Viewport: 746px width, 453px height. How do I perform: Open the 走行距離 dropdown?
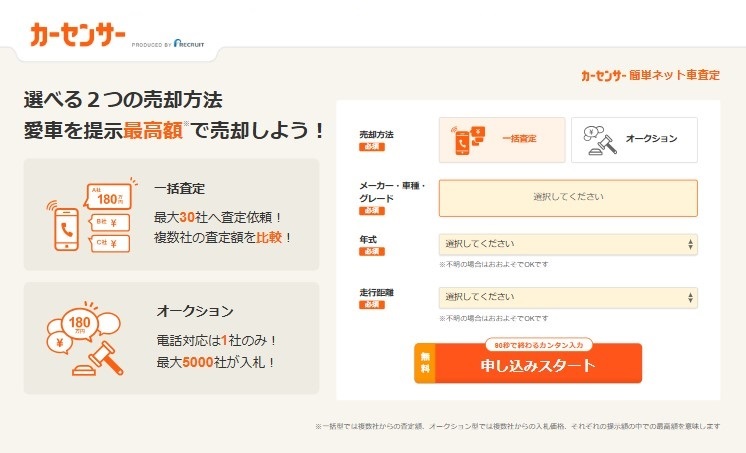click(x=568, y=297)
